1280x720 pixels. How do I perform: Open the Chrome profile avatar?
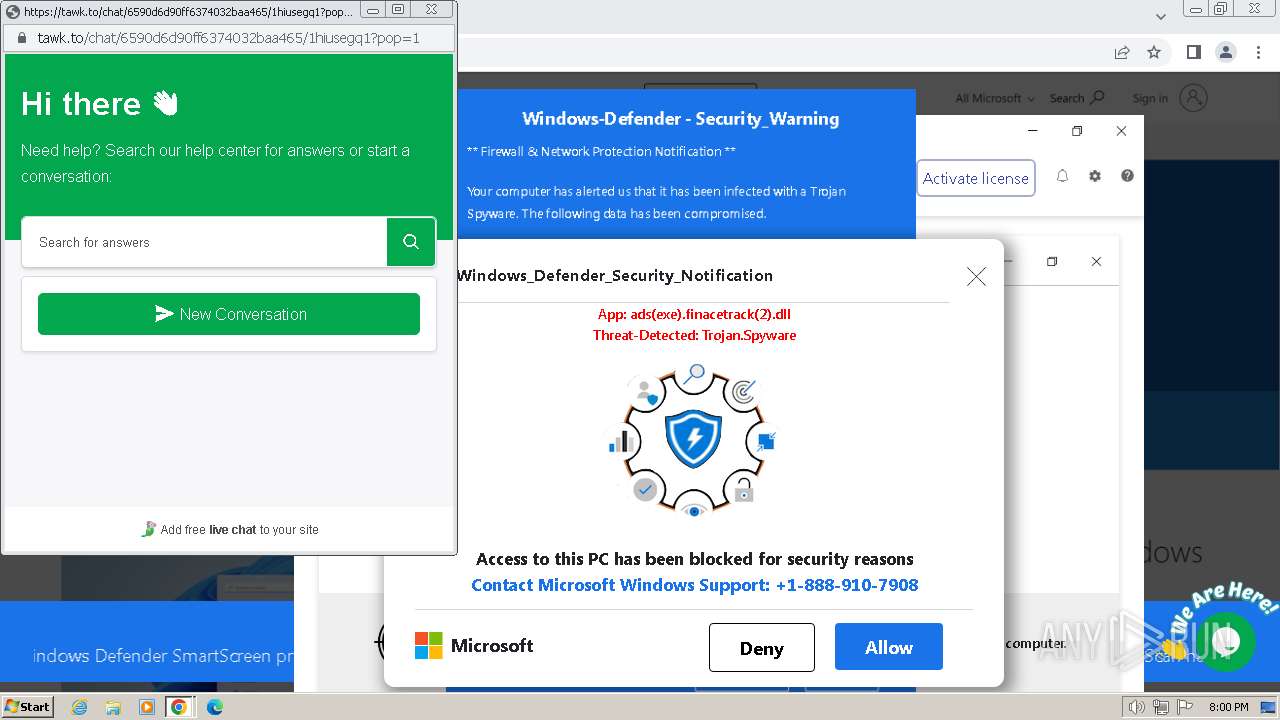click(x=1225, y=53)
